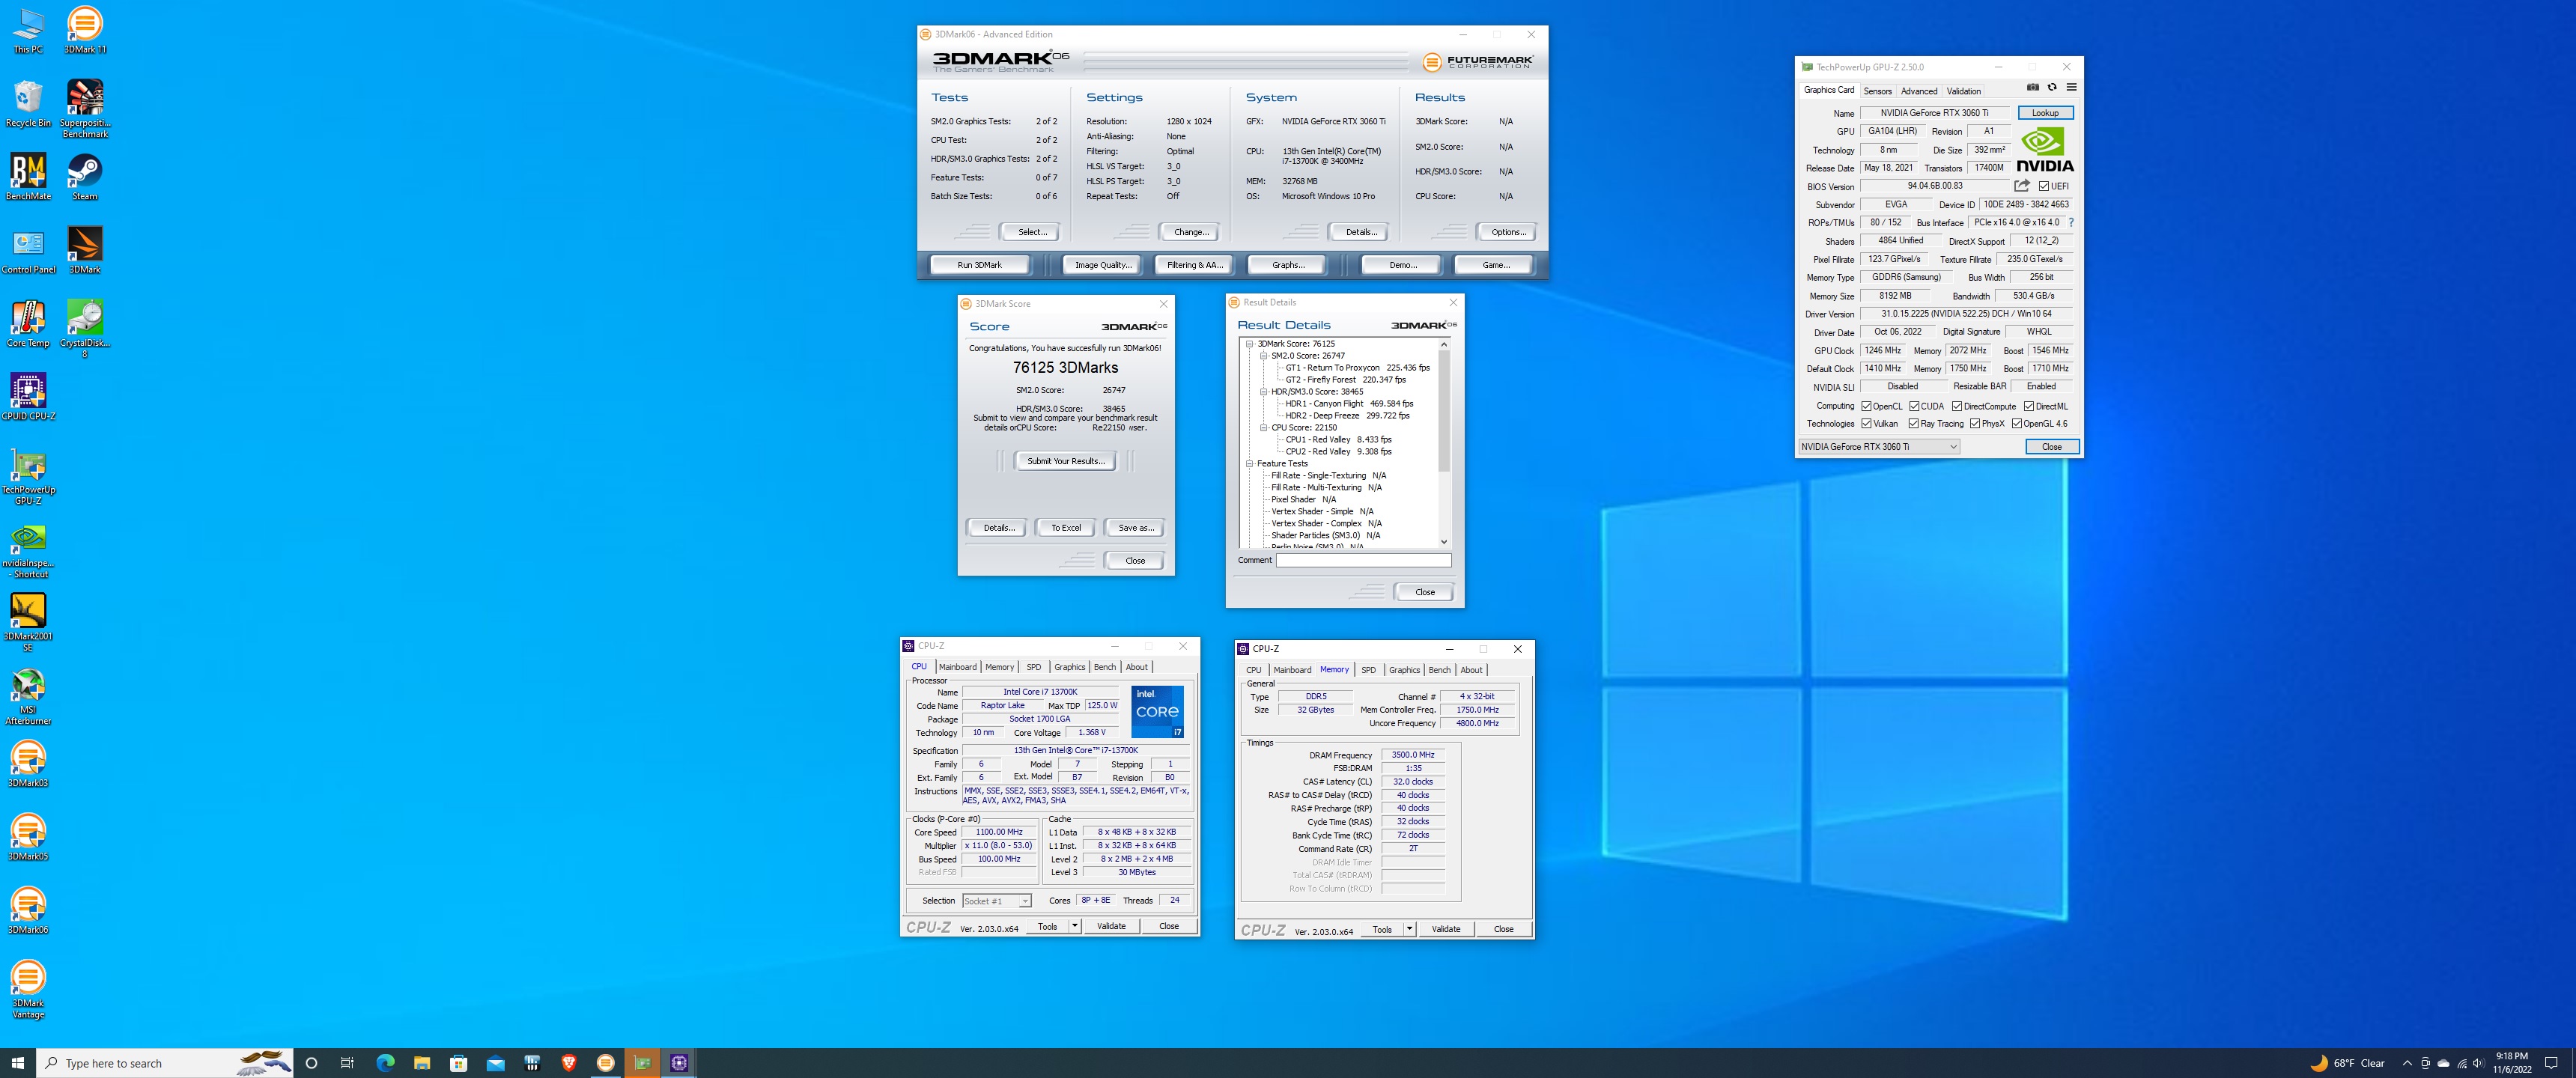Toggle the OpenGL 4.6 checkbox
The height and width of the screenshot is (1078, 2576).
[x=2017, y=424]
